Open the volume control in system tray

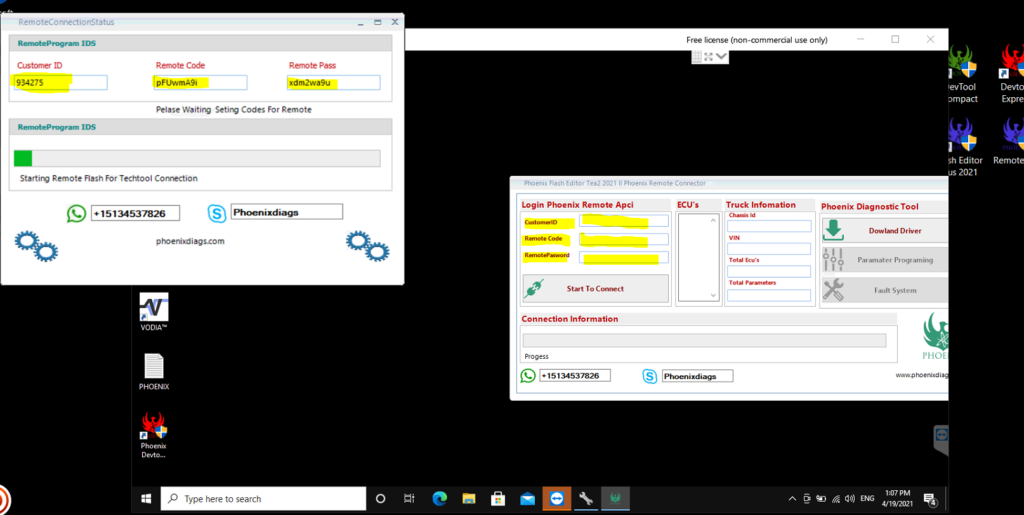click(x=850, y=499)
